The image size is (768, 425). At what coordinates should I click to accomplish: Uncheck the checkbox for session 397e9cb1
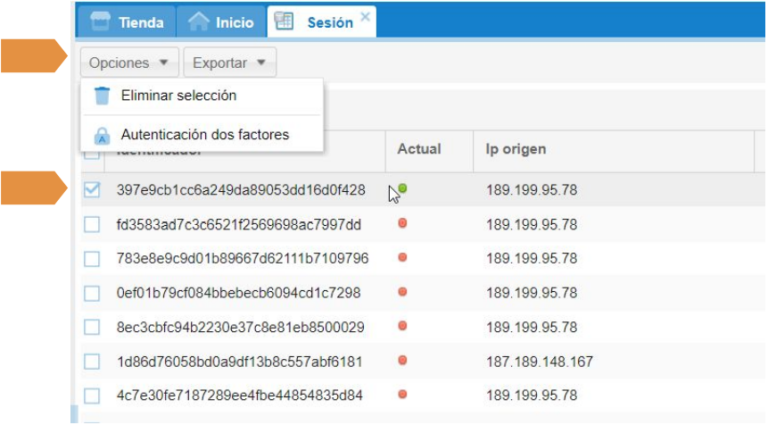click(92, 190)
